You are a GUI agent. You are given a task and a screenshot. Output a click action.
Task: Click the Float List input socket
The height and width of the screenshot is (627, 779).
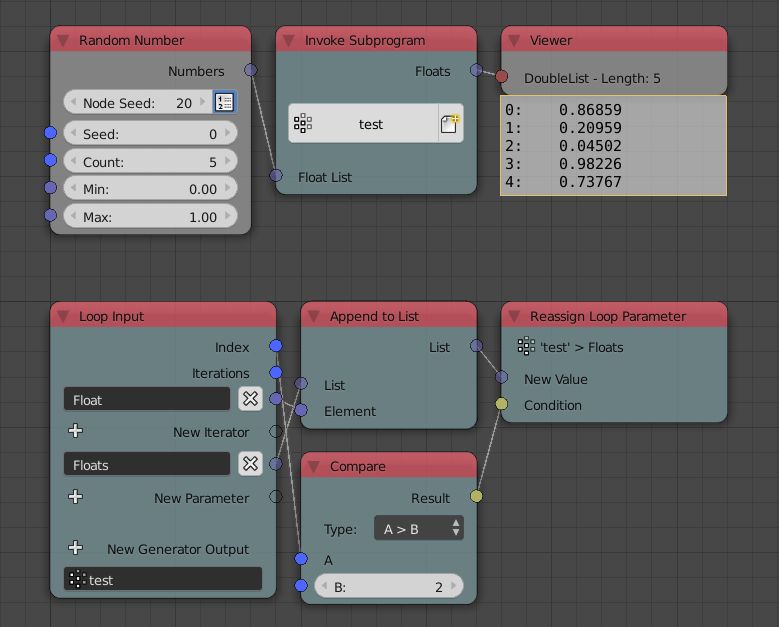pyautogui.click(x=276, y=175)
